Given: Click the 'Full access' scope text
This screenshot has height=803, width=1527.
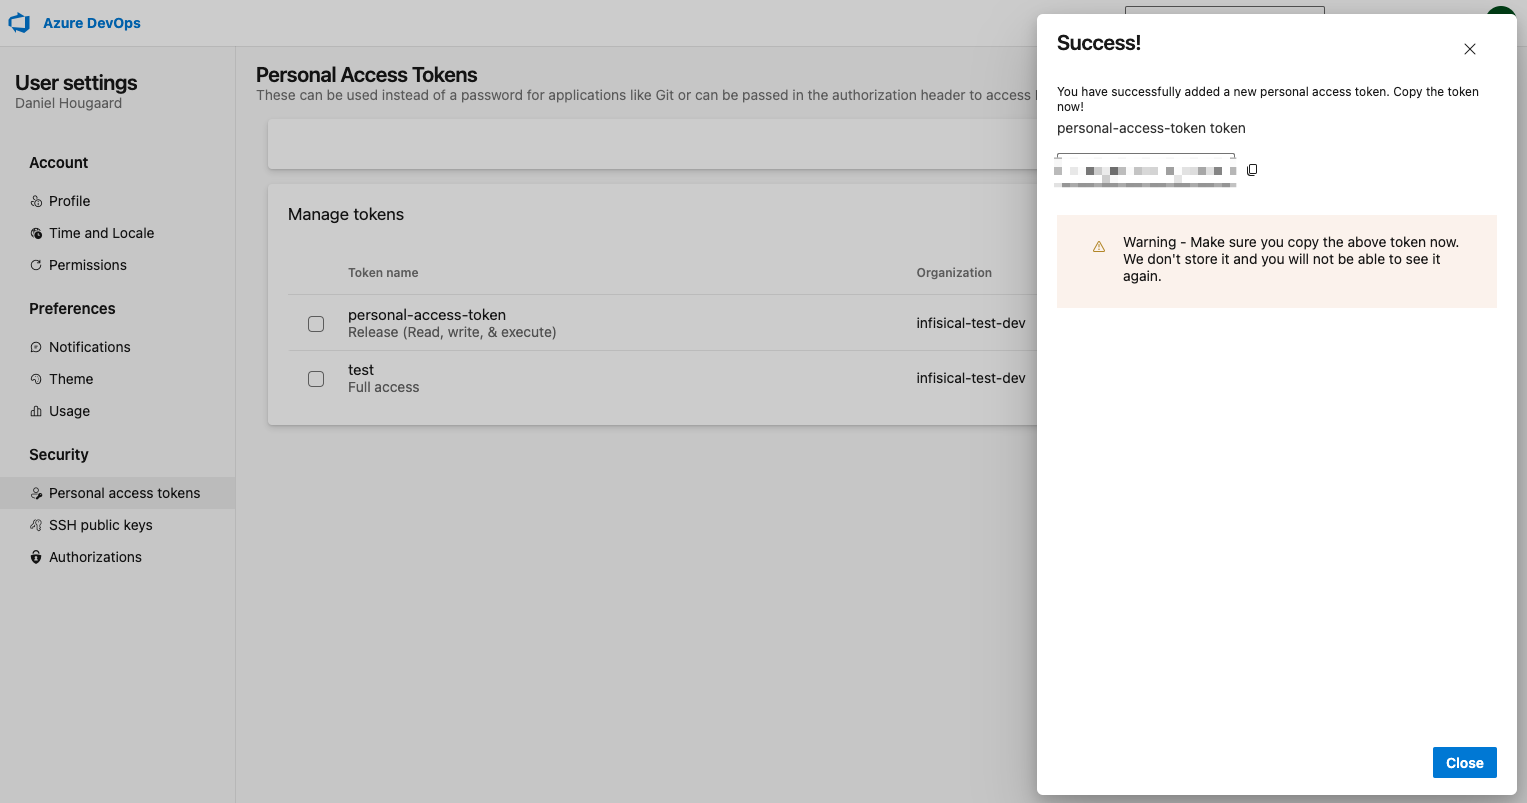Looking at the screenshot, I should point(383,387).
